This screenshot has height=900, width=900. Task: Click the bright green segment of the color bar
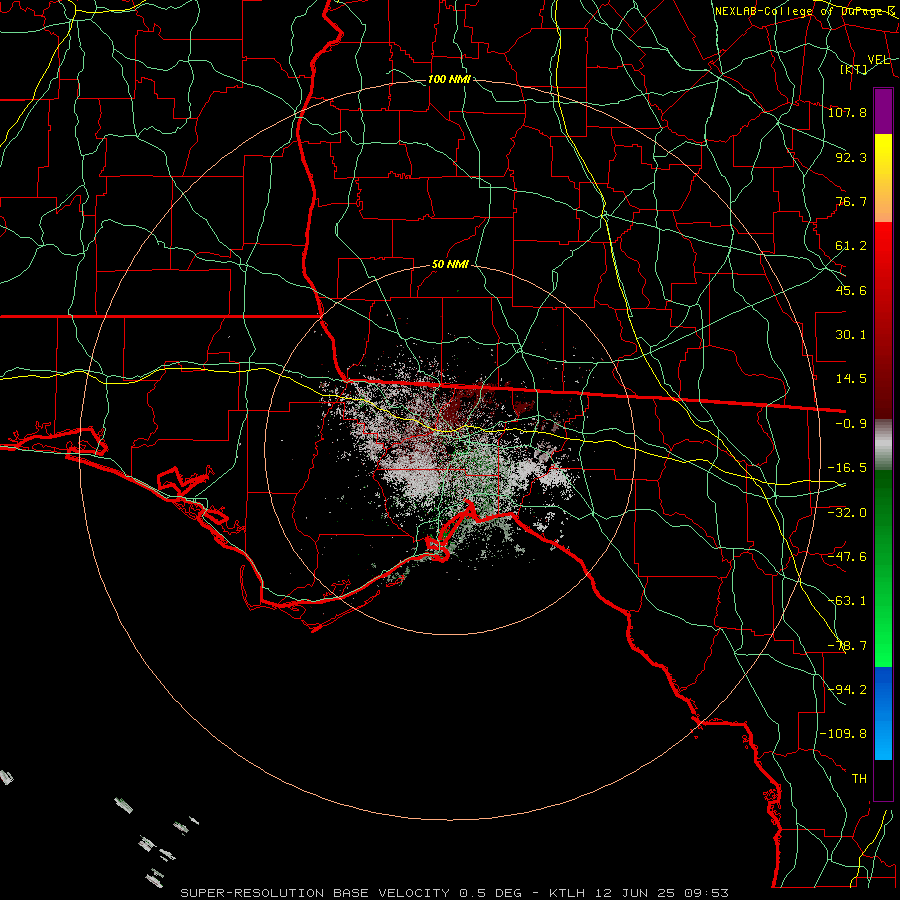pos(883,631)
